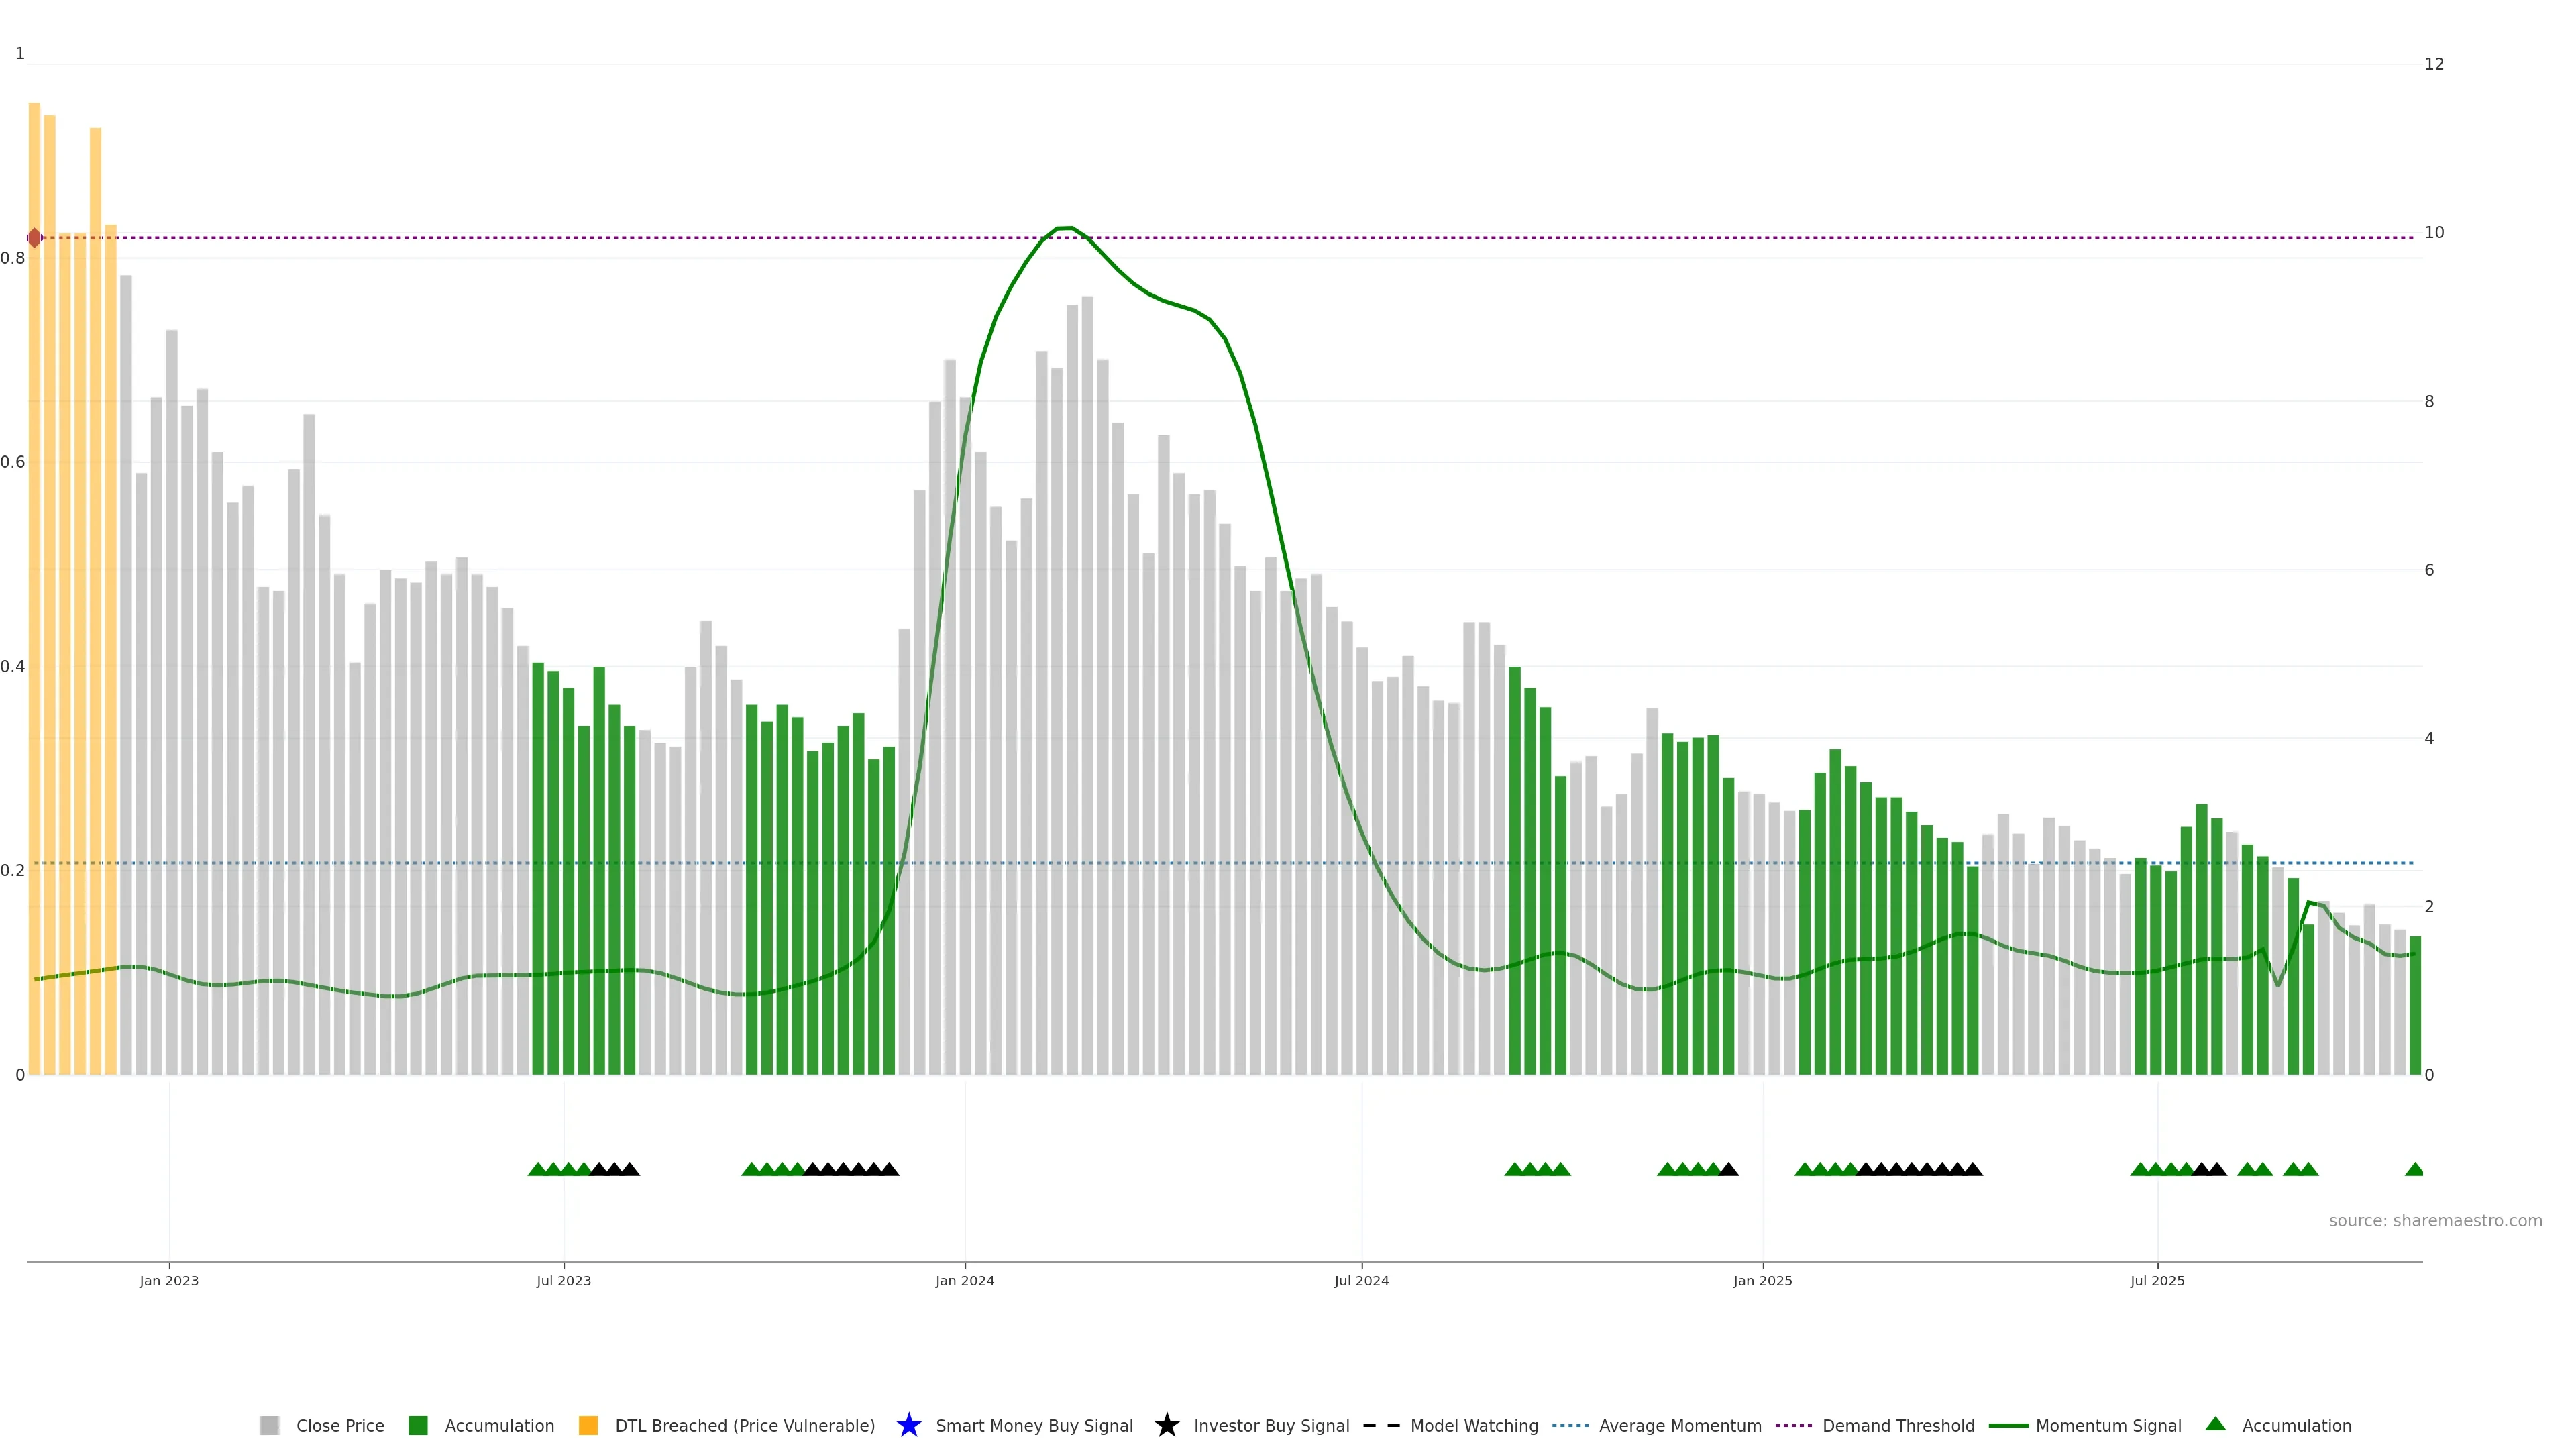Click the Jan 2024 x-axis label
The width and height of the screenshot is (2576, 1449).
click(x=964, y=1281)
